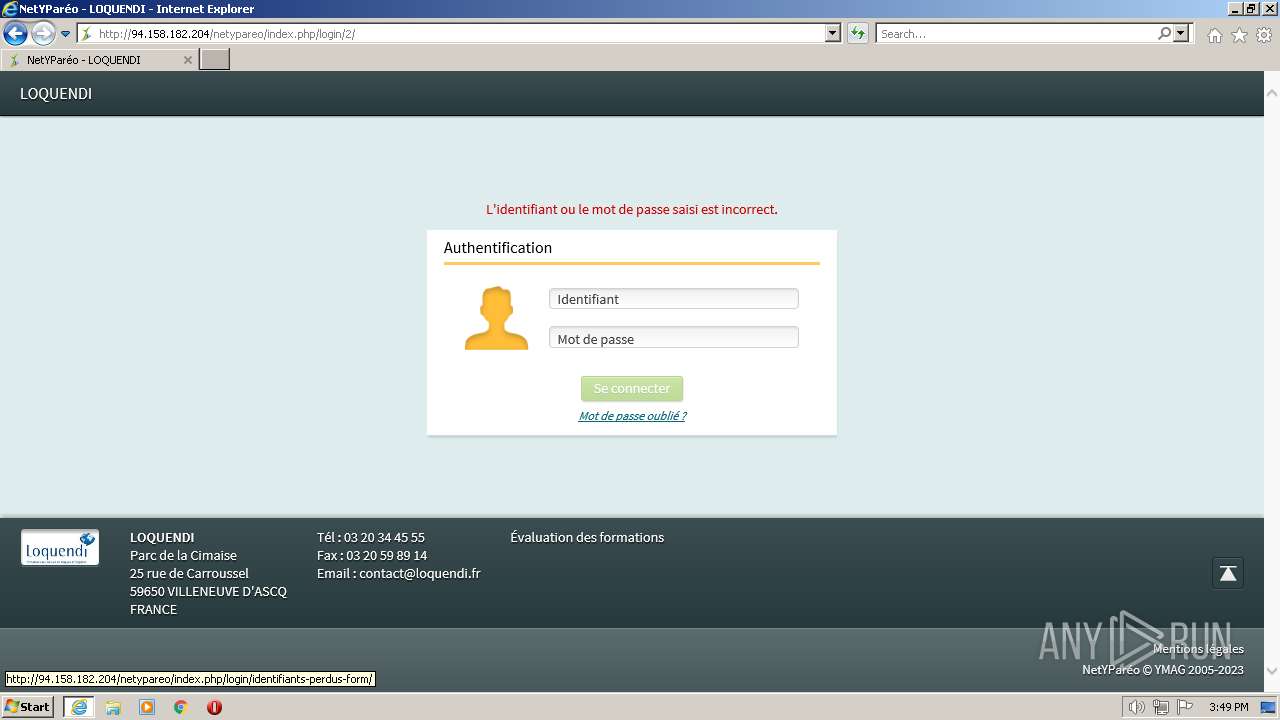Click the 59650 VILLENEUVE D'ASCQ address line
The height and width of the screenshot is (720, 1280).
[208, 591]
